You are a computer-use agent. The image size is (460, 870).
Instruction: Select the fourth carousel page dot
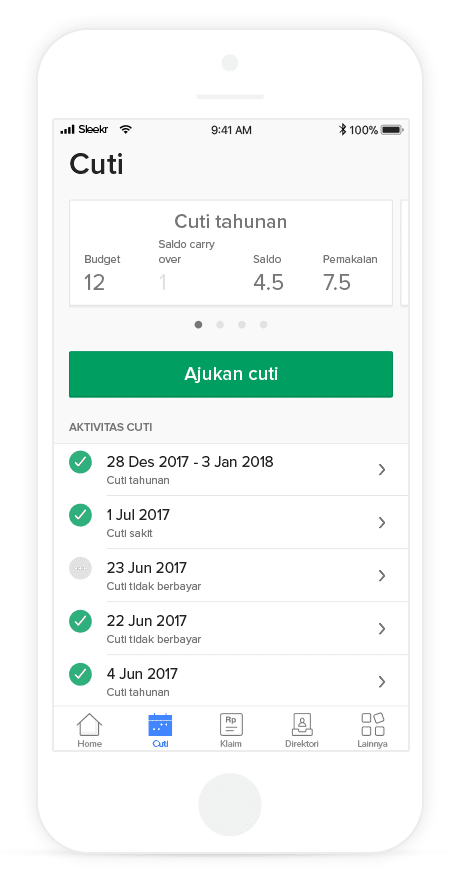click(x=264, y=325)
